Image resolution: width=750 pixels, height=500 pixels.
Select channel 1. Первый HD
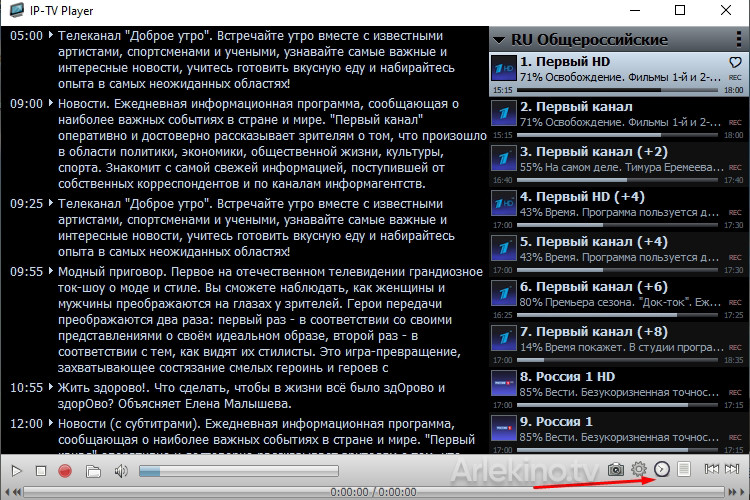coord(618,75)
